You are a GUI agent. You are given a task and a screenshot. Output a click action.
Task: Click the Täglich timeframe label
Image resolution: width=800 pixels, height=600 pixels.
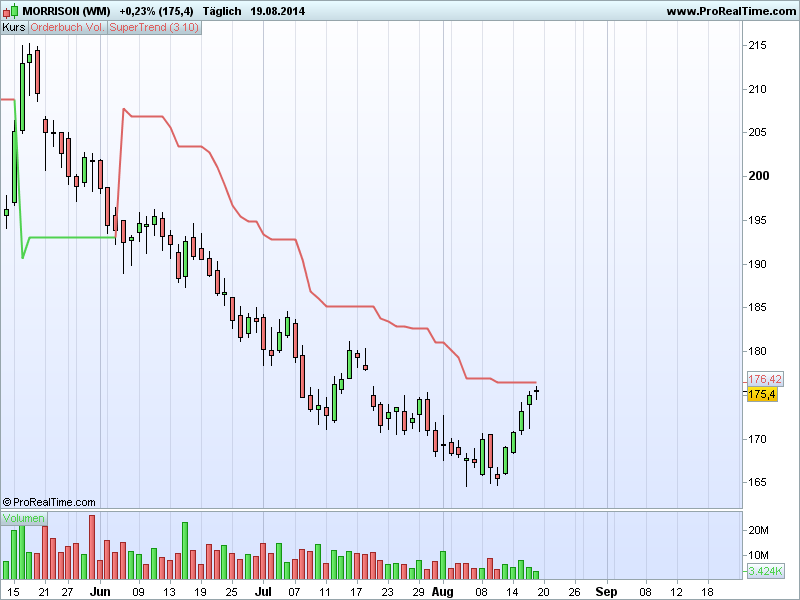coord(222,11)
